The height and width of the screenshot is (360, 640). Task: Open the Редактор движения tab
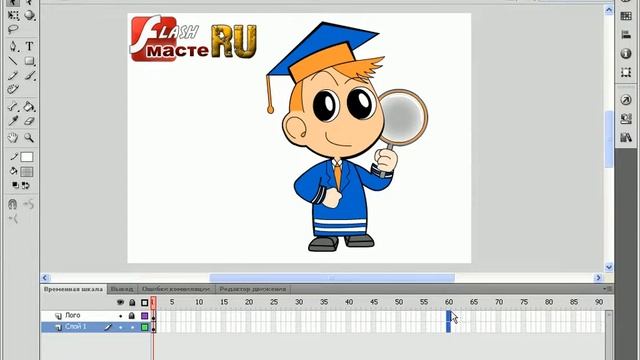(253, 289)
